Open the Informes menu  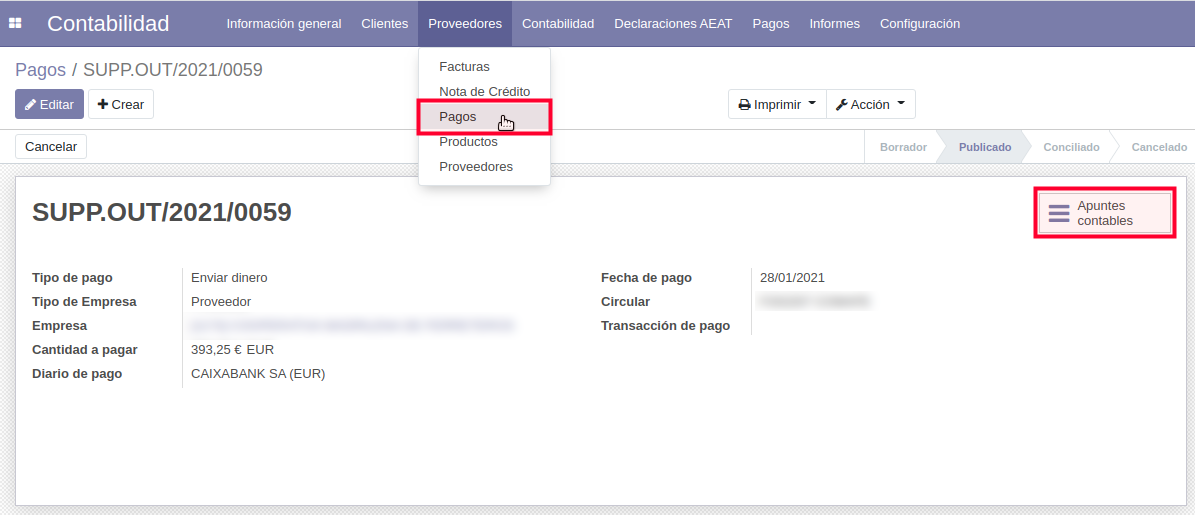pyautogui.click(x=834, y=23)
